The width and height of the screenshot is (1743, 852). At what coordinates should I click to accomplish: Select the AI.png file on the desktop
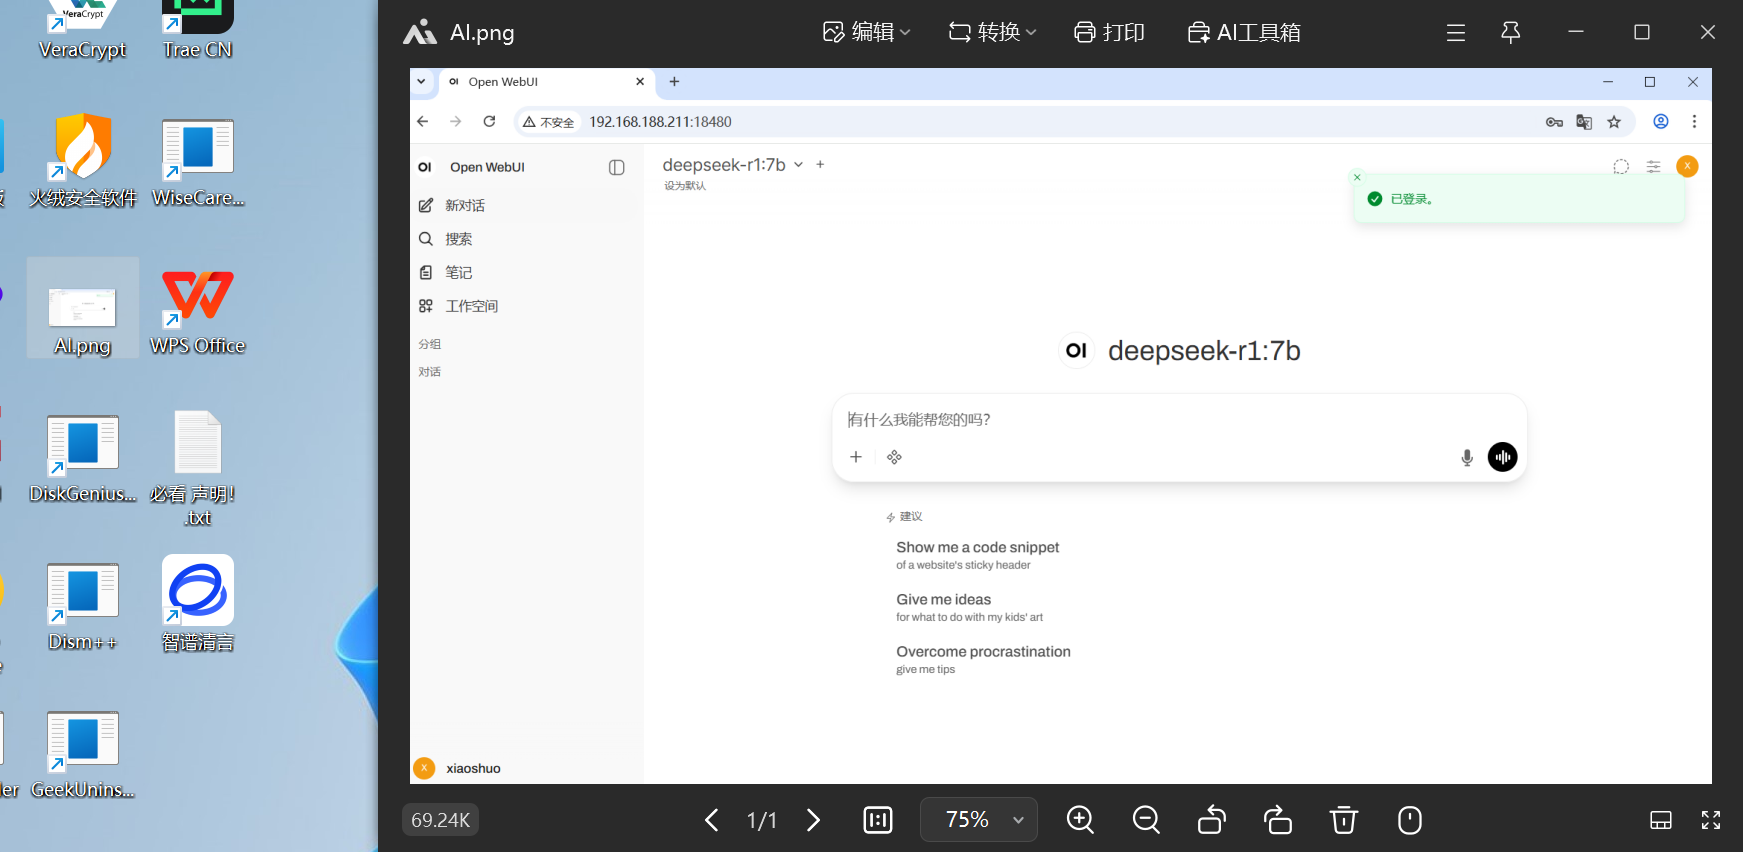click(83, 309)
